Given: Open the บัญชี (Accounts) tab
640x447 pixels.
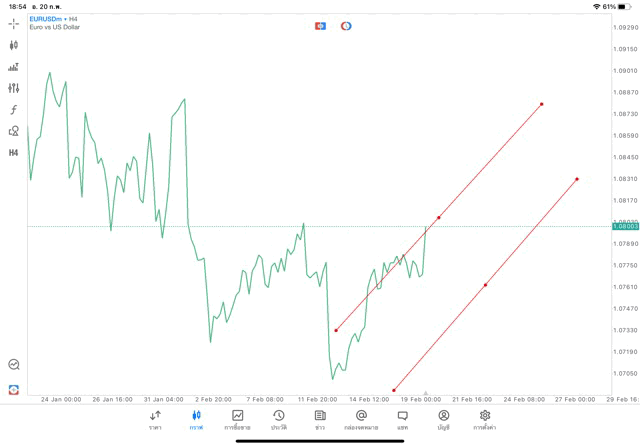Looking at the screenshot, I should pyautogui.click(x=443, y=420).
